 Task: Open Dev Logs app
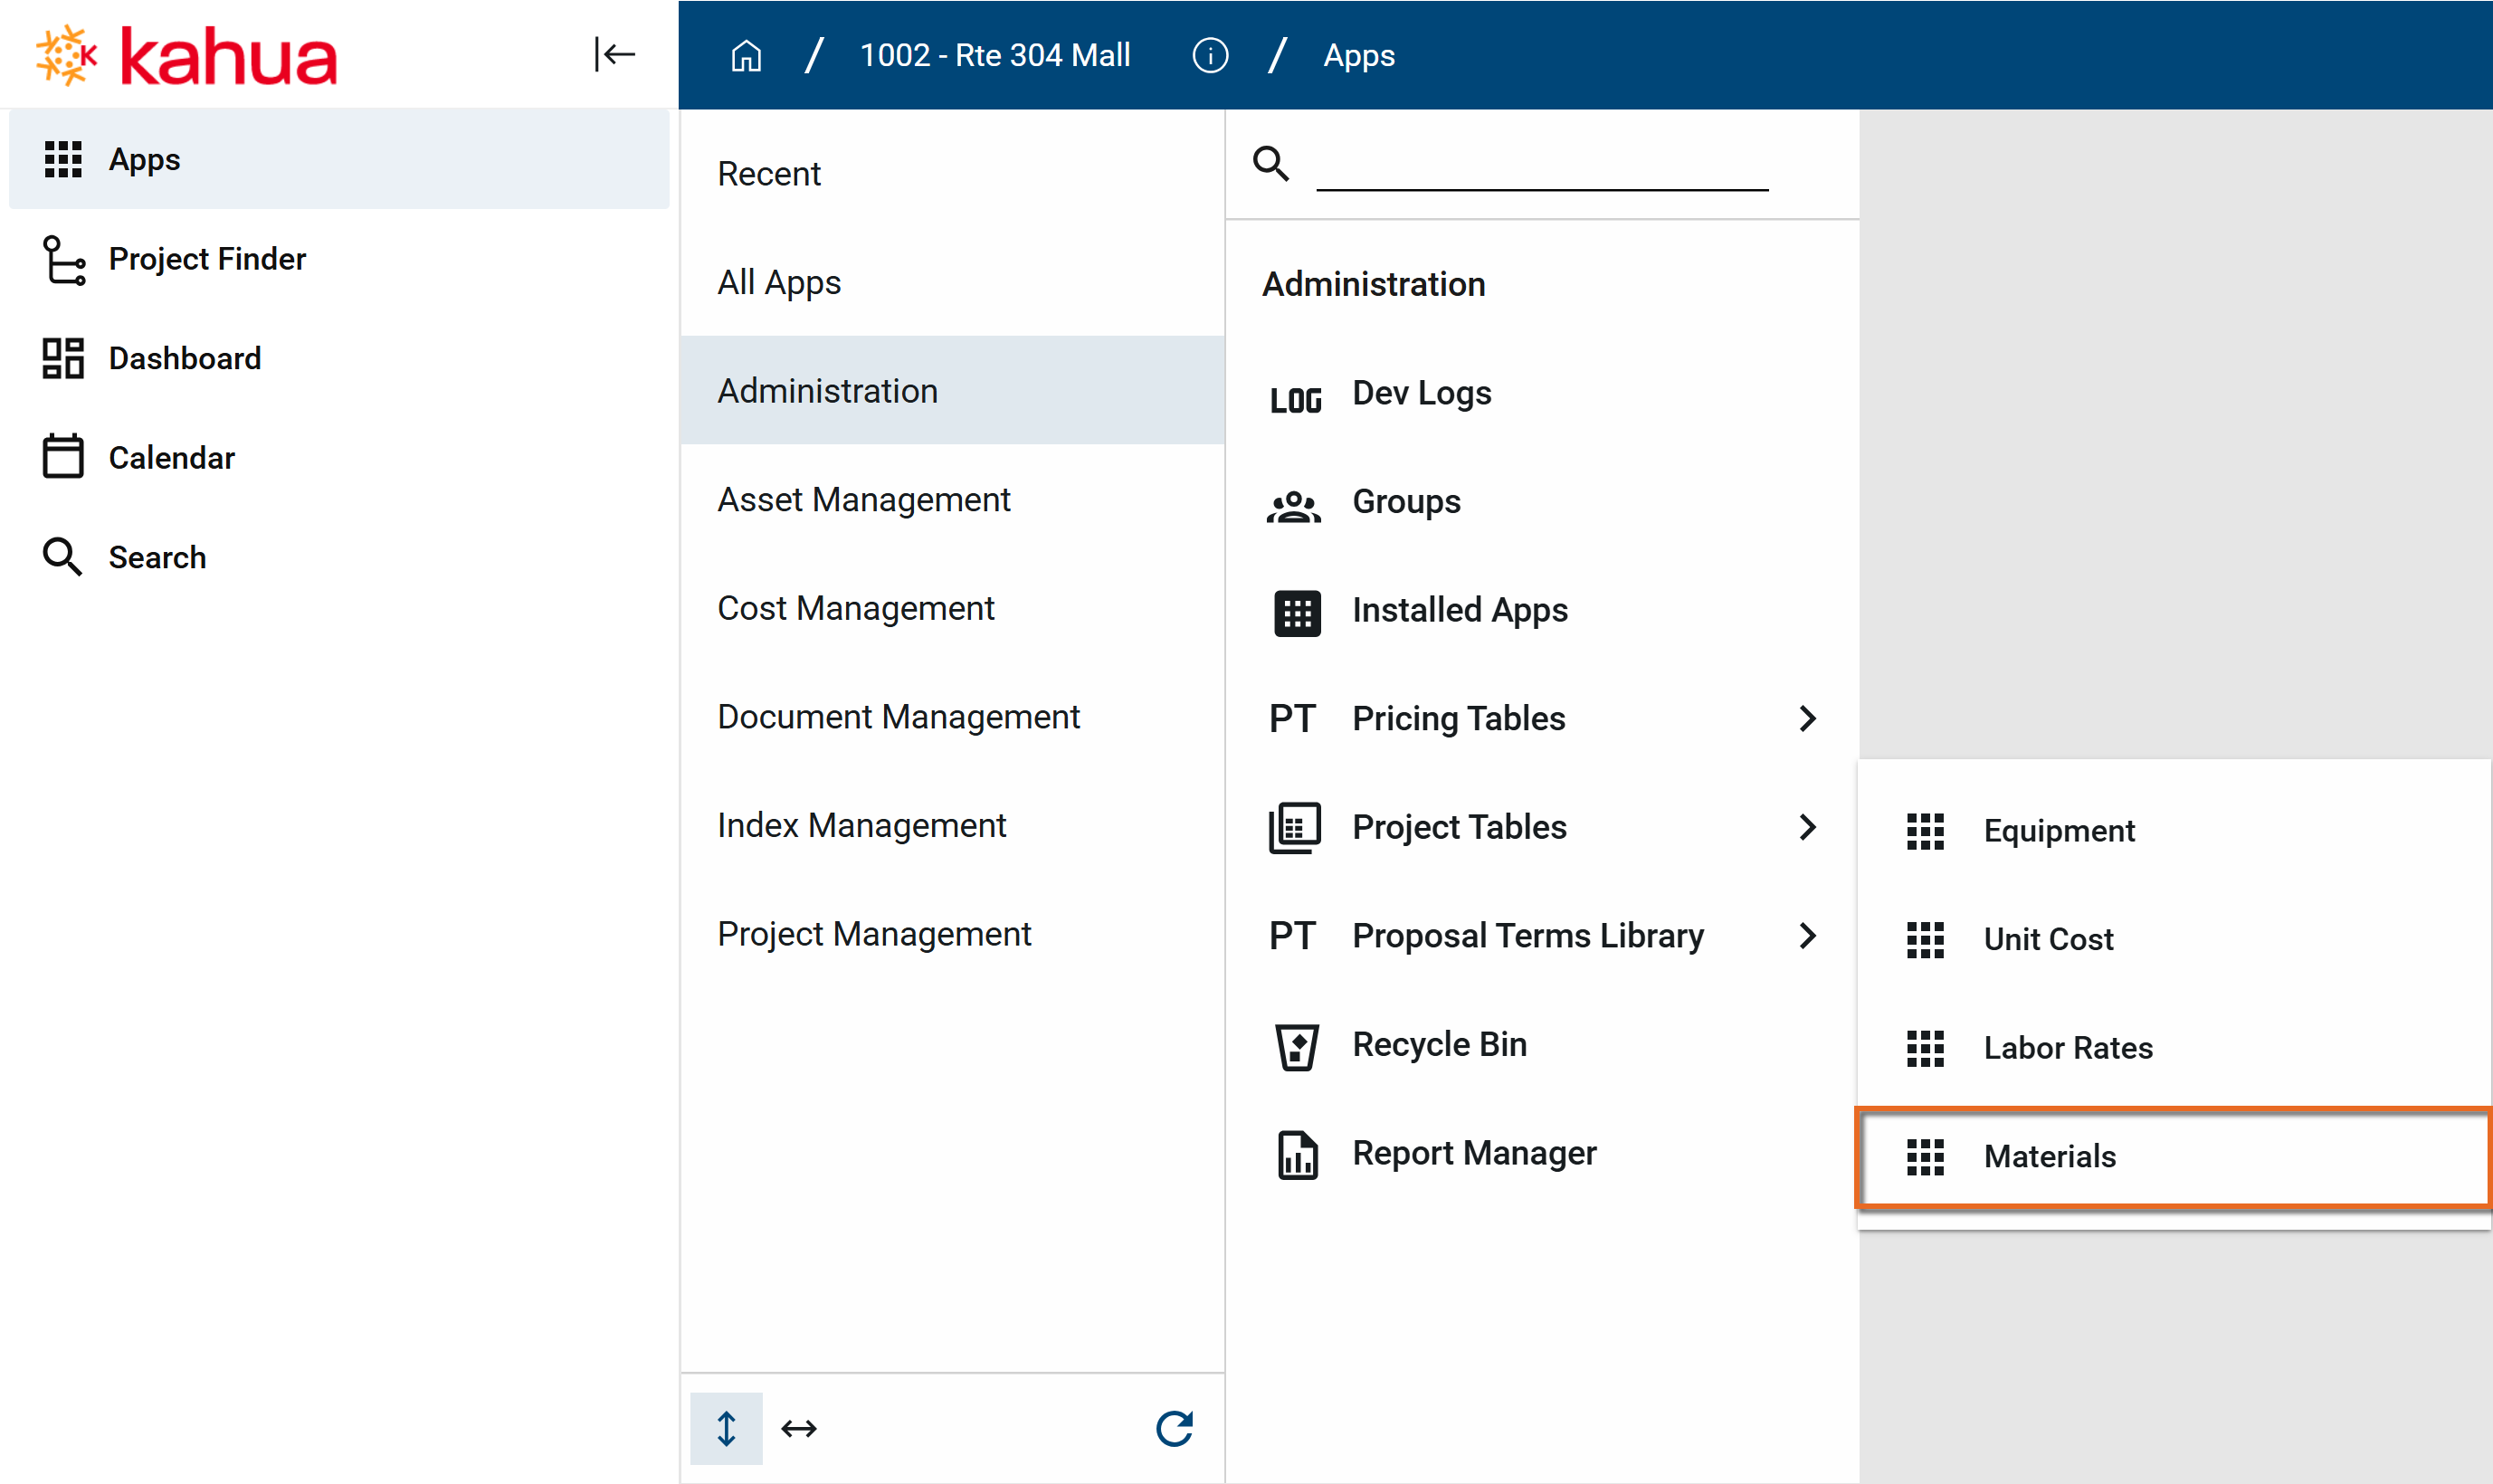(x=1420, y=394)
